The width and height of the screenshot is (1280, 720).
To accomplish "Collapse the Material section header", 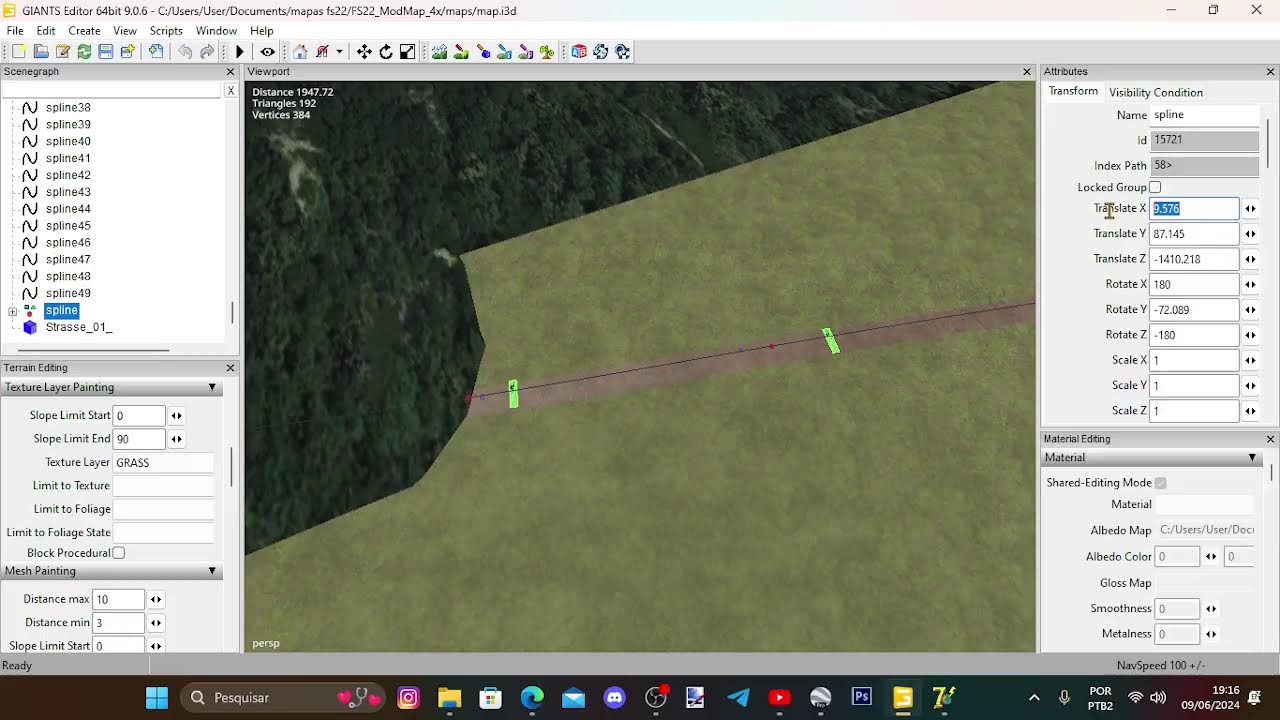I will tap(1252, 458).
